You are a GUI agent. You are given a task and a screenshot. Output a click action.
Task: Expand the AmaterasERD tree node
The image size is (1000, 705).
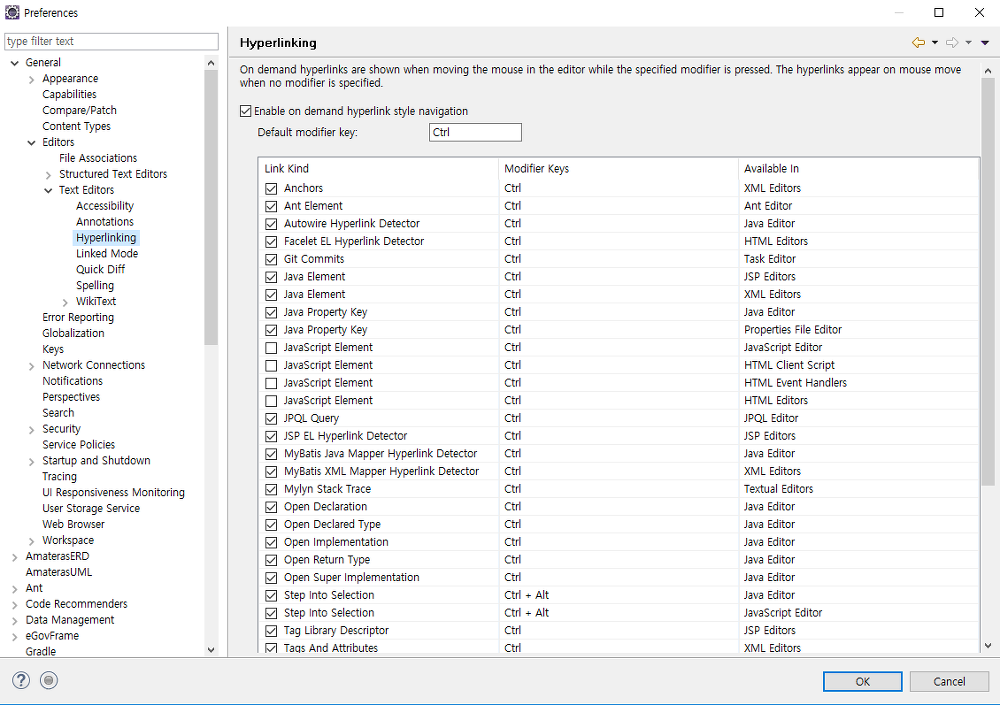(15, 557)
